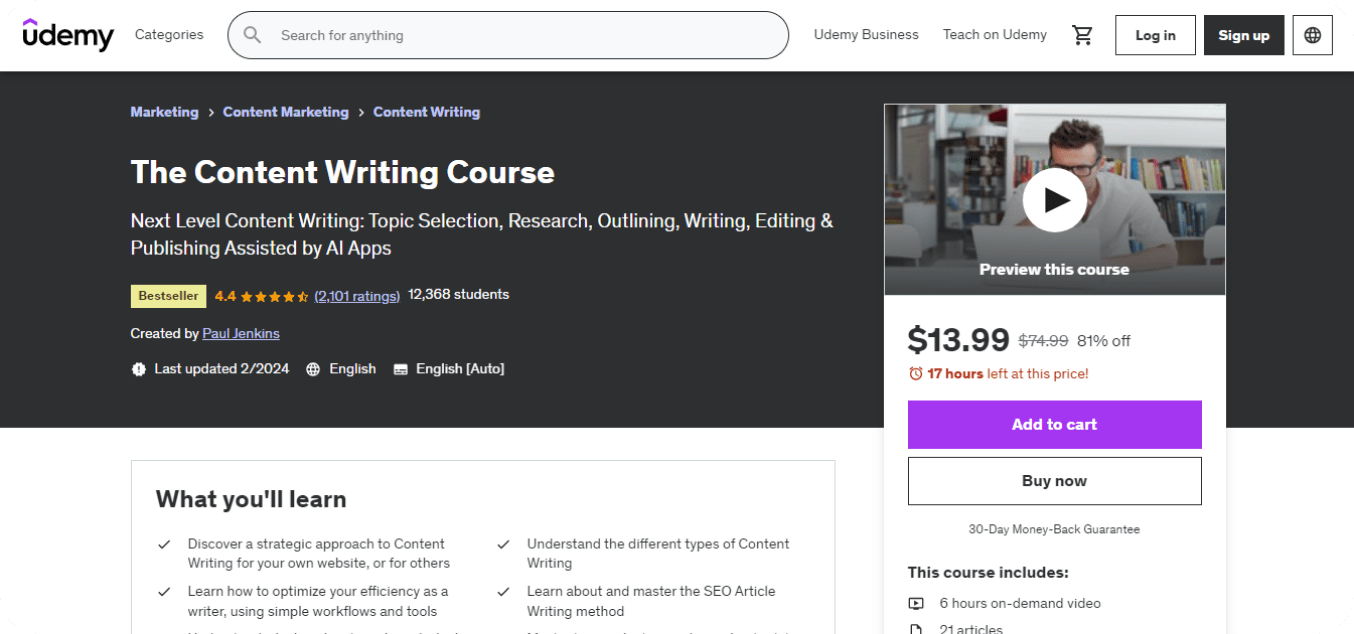Open the shopping cart icon
The image size is (1354, 634).
(x=1082, y=34)
